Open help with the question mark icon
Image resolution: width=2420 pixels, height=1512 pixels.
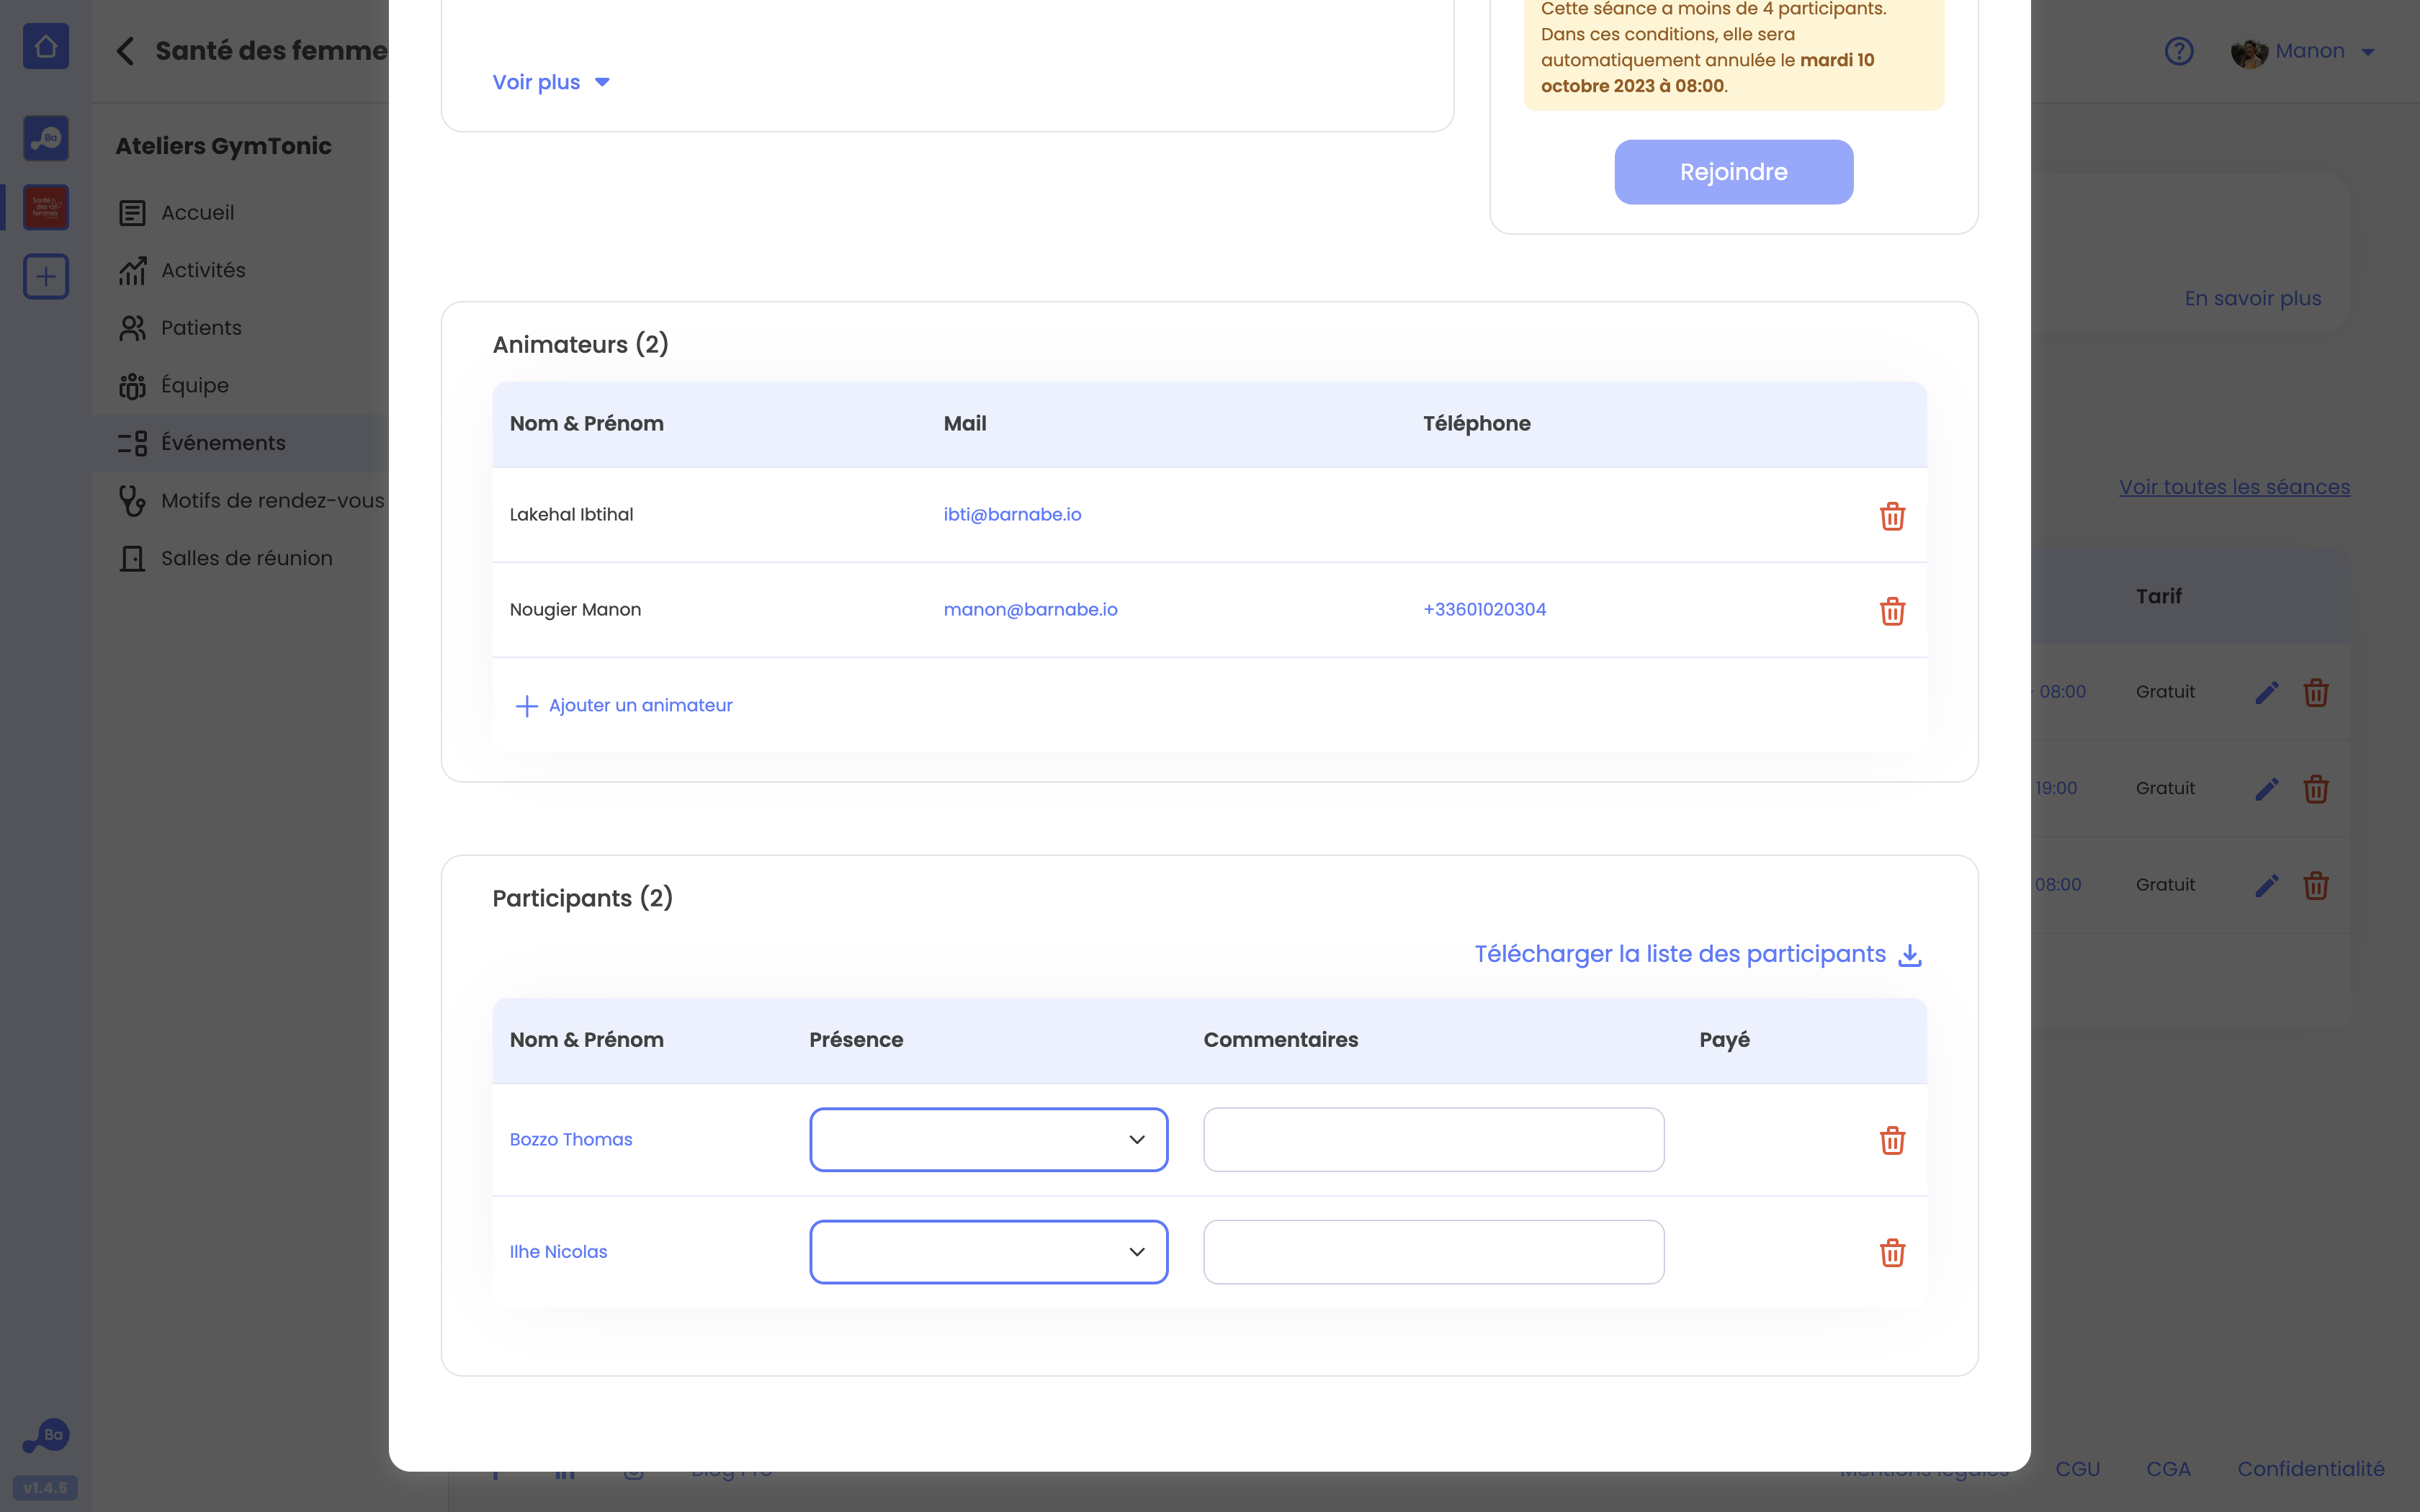pos(2179,51)
